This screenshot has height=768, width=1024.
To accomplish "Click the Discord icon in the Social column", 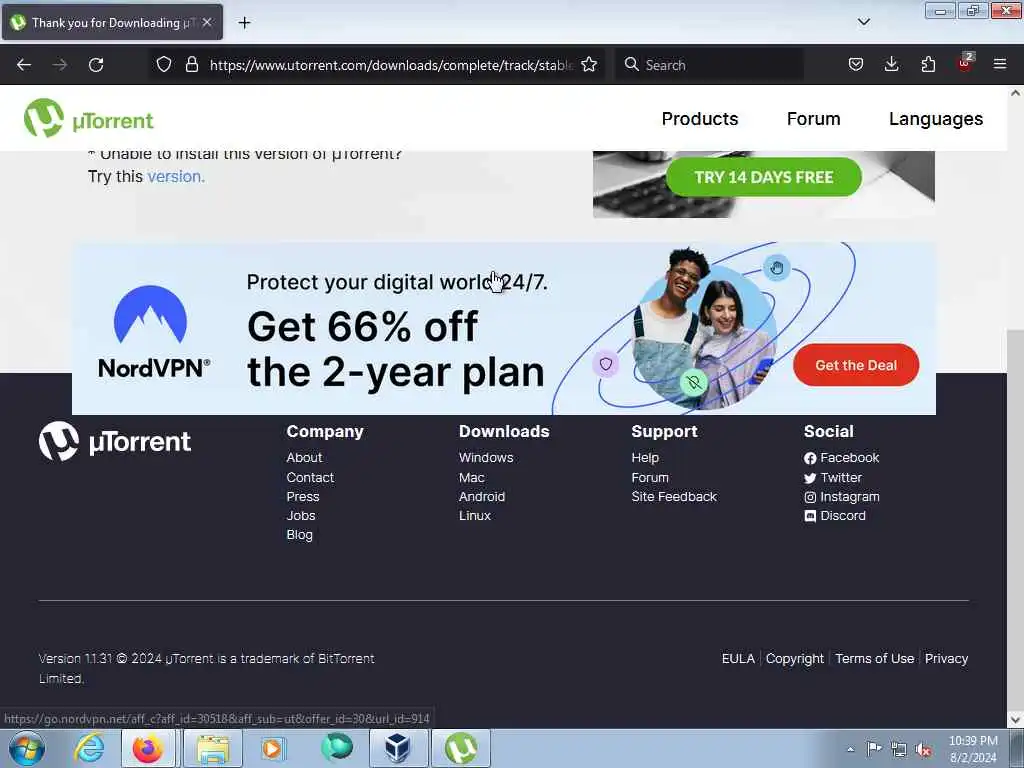I will (810, 516).
